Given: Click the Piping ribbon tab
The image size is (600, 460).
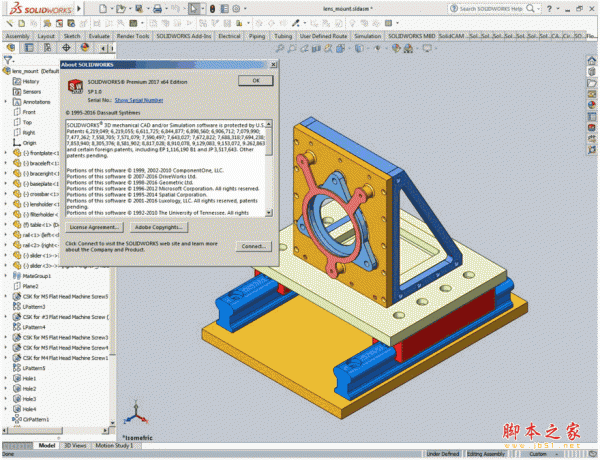Looking at the screenshot, I should 257,36.
